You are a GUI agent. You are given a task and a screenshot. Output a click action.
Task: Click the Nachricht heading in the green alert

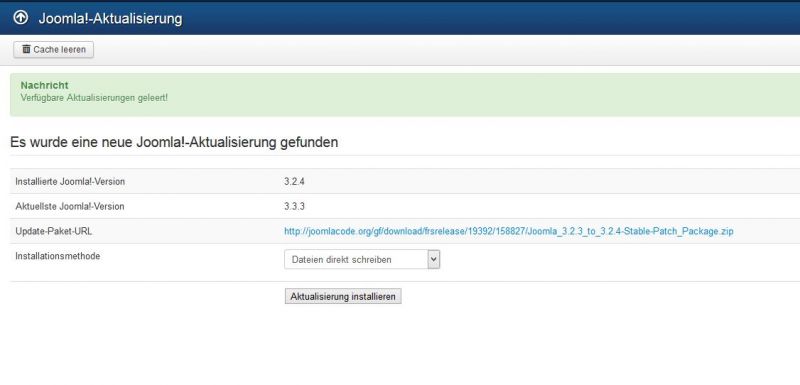pyautogui.click(x=44, y=85)
